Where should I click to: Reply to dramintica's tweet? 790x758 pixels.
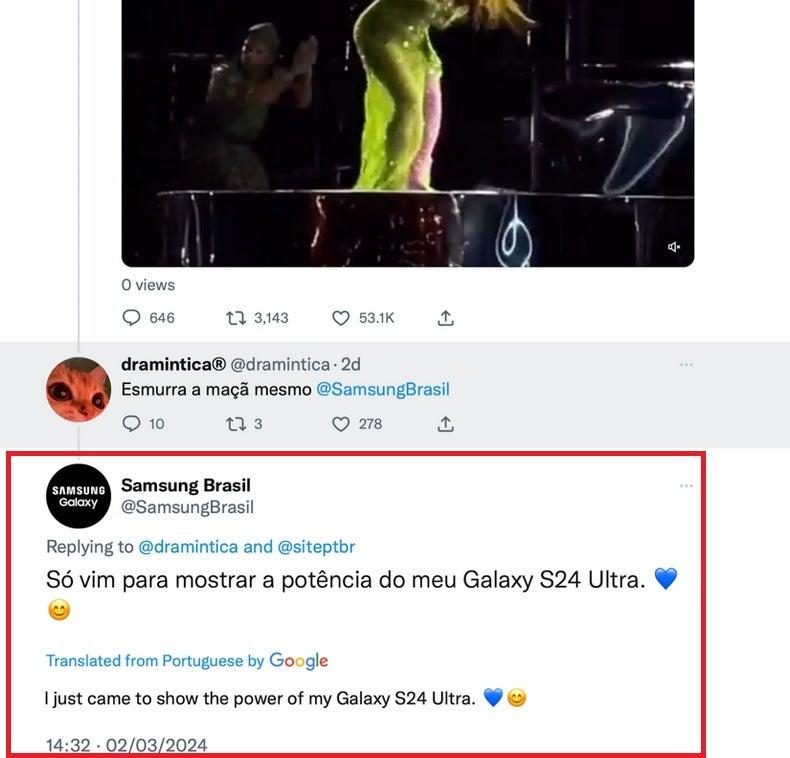pos(132,424)
